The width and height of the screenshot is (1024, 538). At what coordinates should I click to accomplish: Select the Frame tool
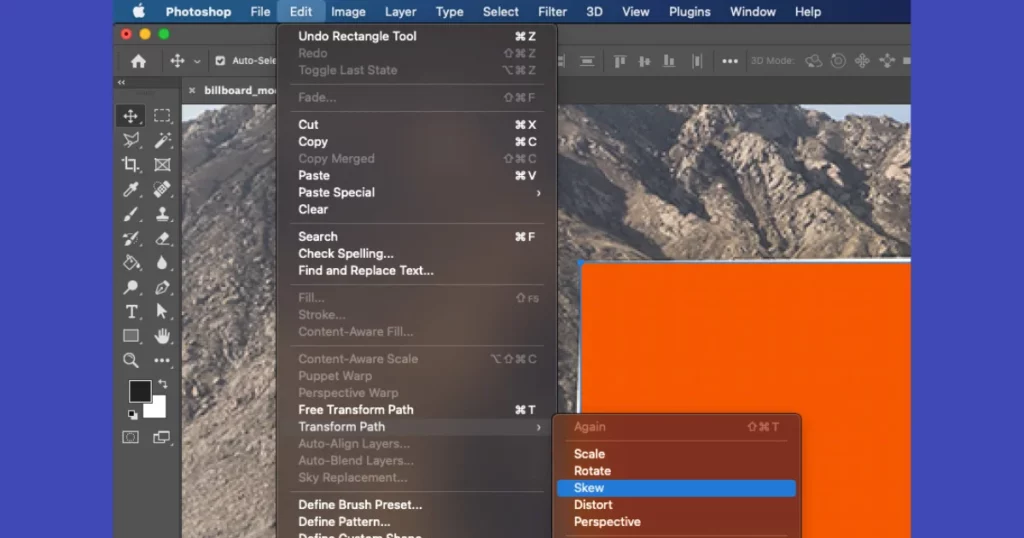pos(162,165)
